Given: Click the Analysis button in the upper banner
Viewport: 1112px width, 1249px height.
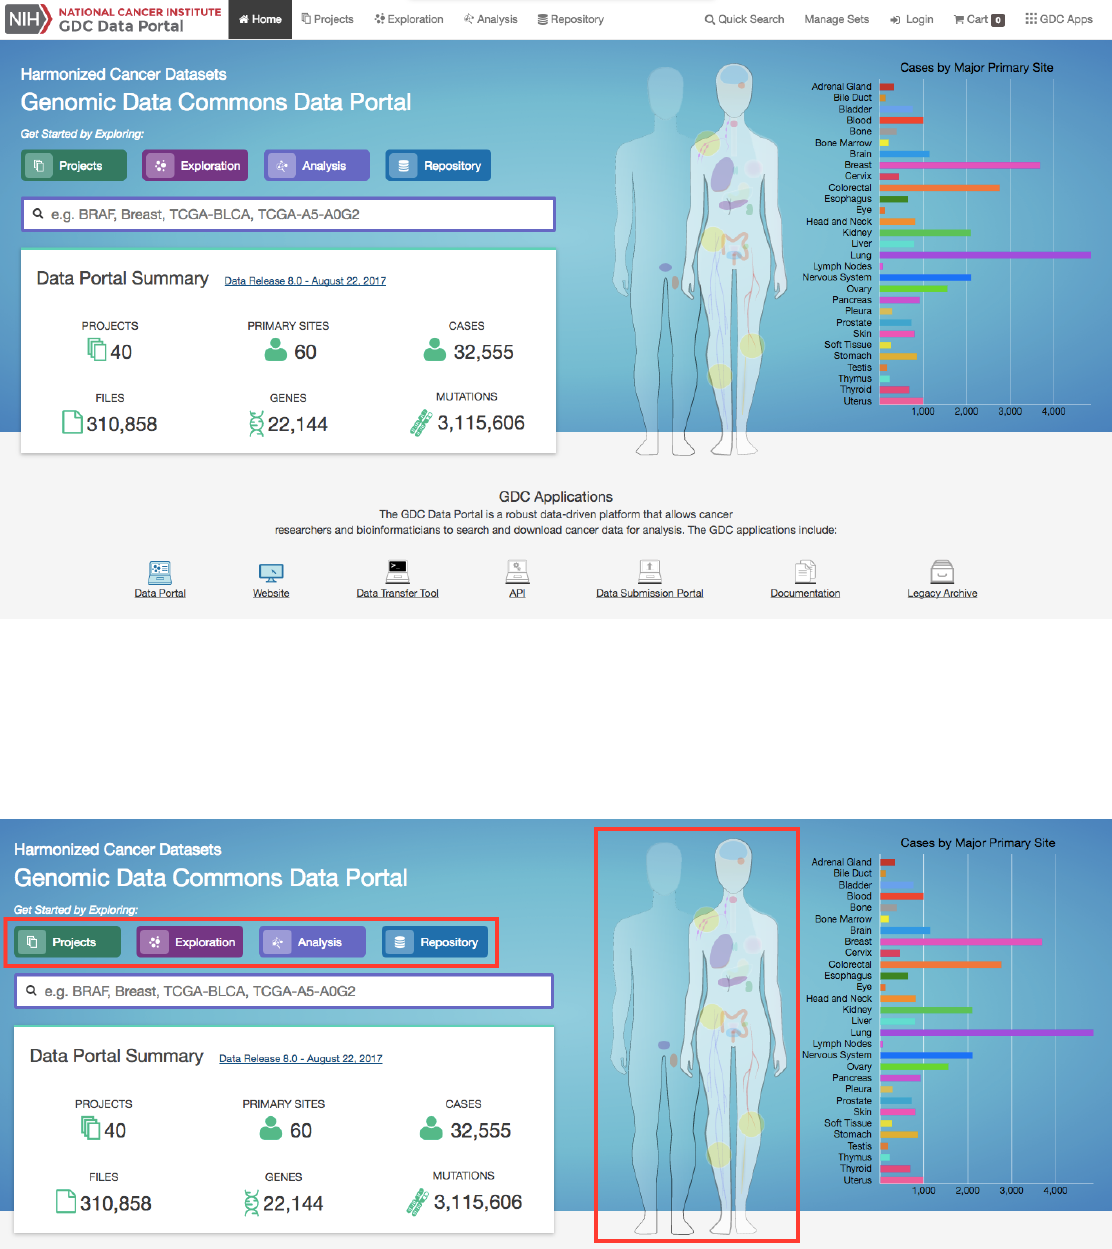Looking at the screenshot, I should 317,165.
